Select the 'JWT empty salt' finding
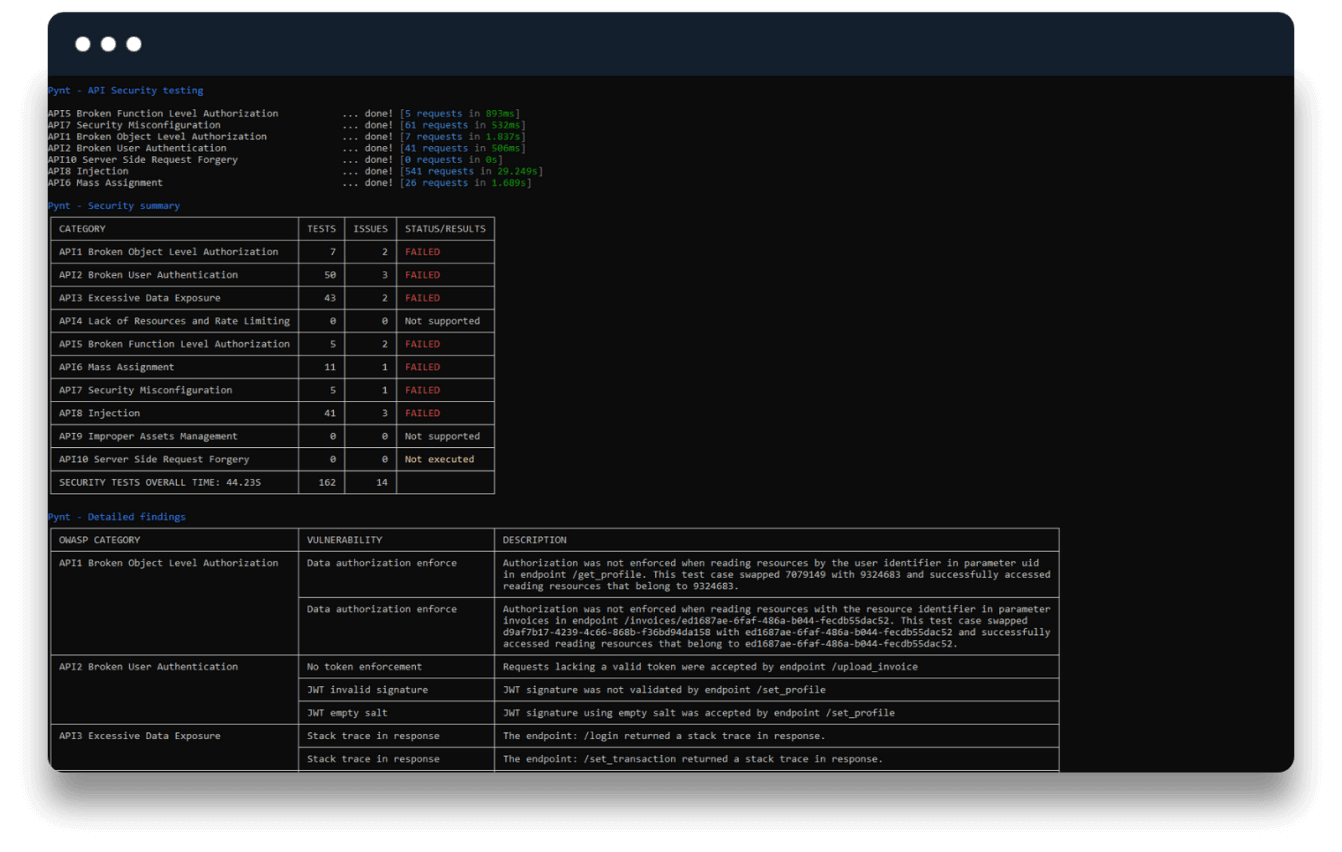 (x=348, y=712)
